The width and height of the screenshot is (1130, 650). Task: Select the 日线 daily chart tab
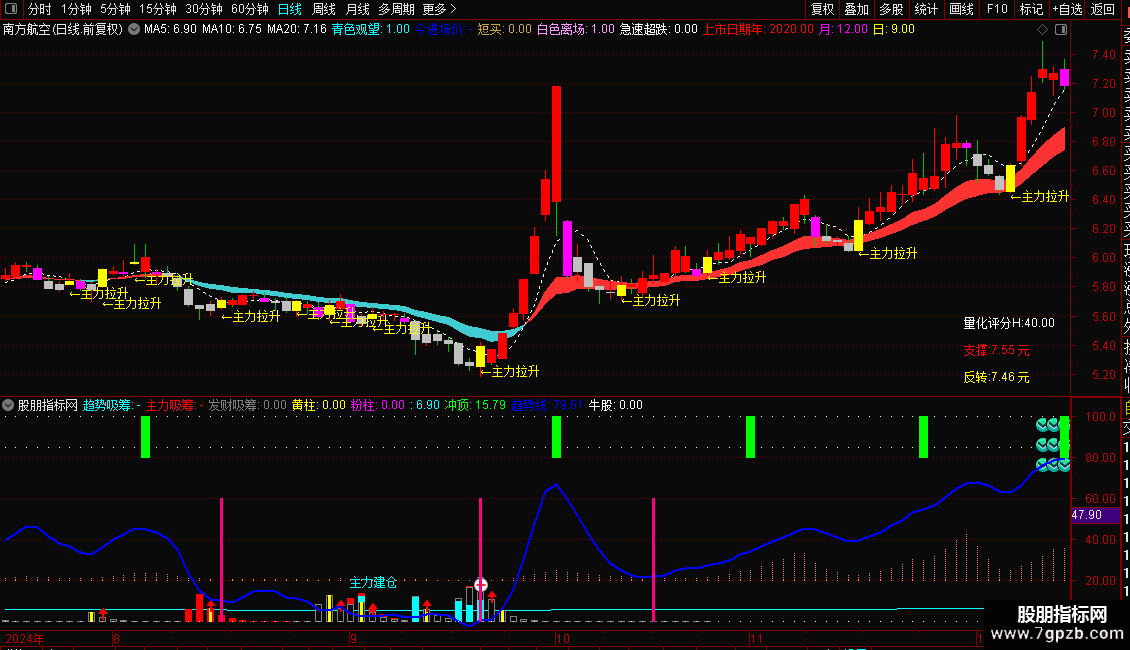pos(290,9)
